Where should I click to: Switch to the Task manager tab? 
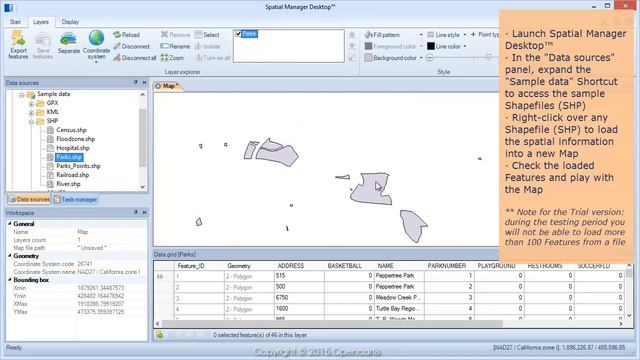coord(76,200)
